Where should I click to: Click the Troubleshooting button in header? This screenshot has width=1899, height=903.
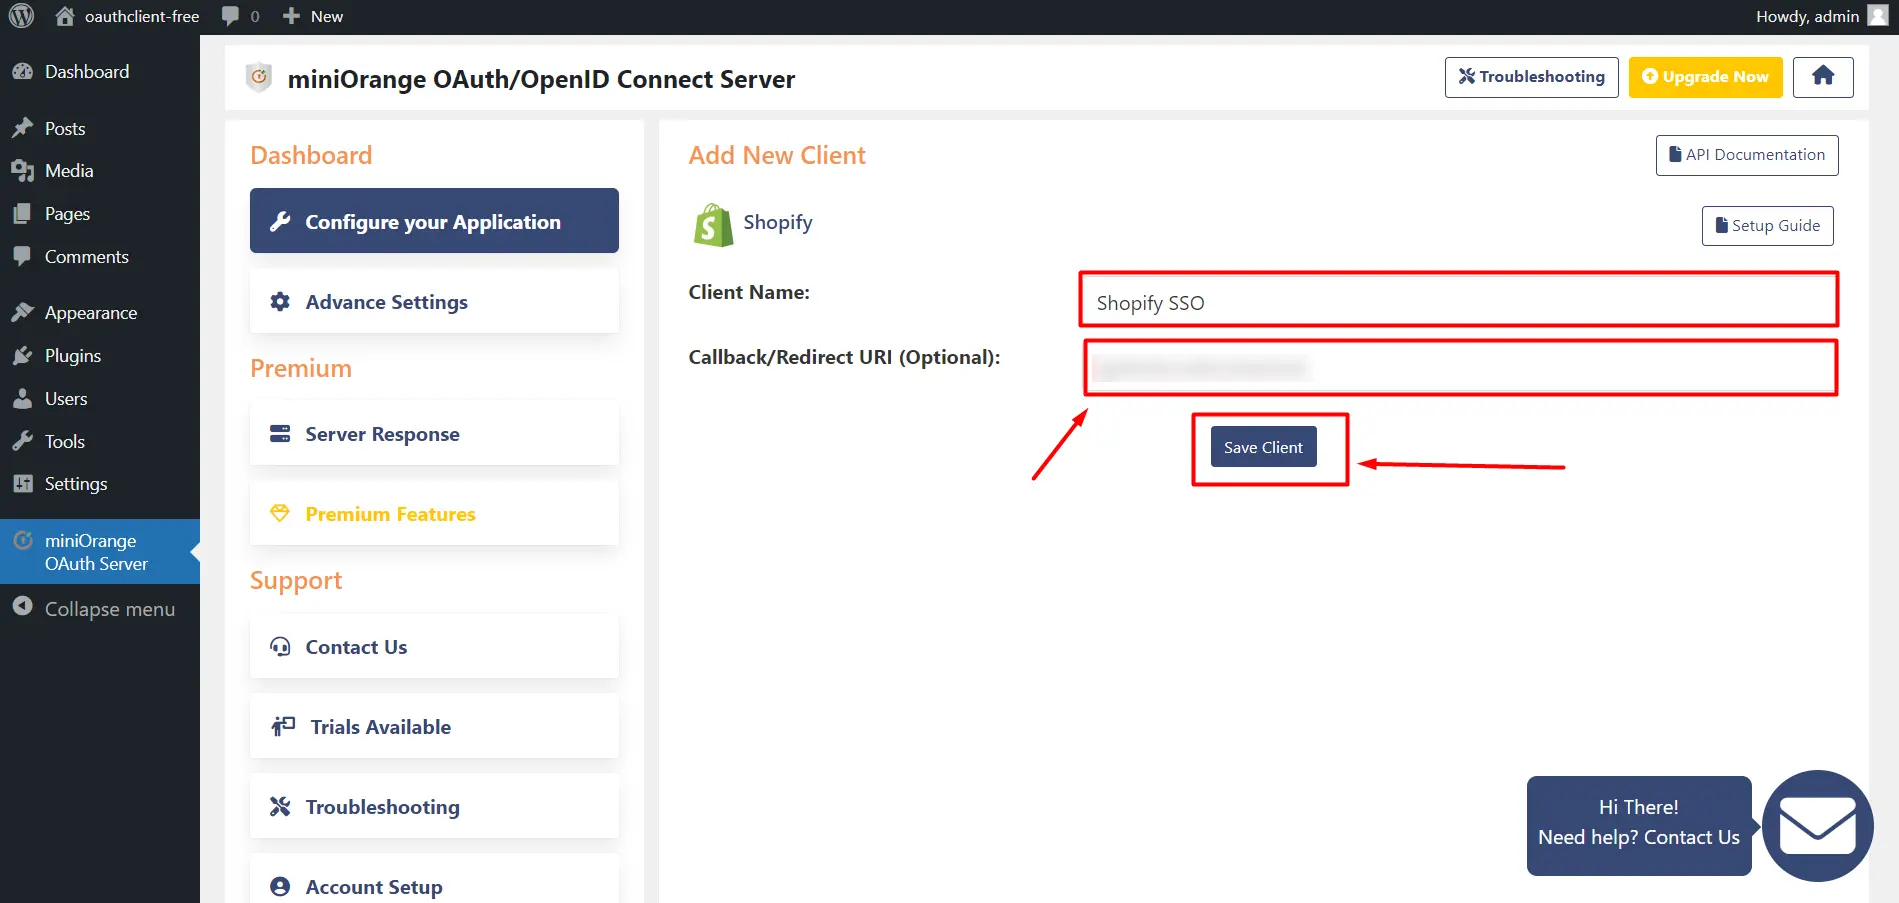1531,77
